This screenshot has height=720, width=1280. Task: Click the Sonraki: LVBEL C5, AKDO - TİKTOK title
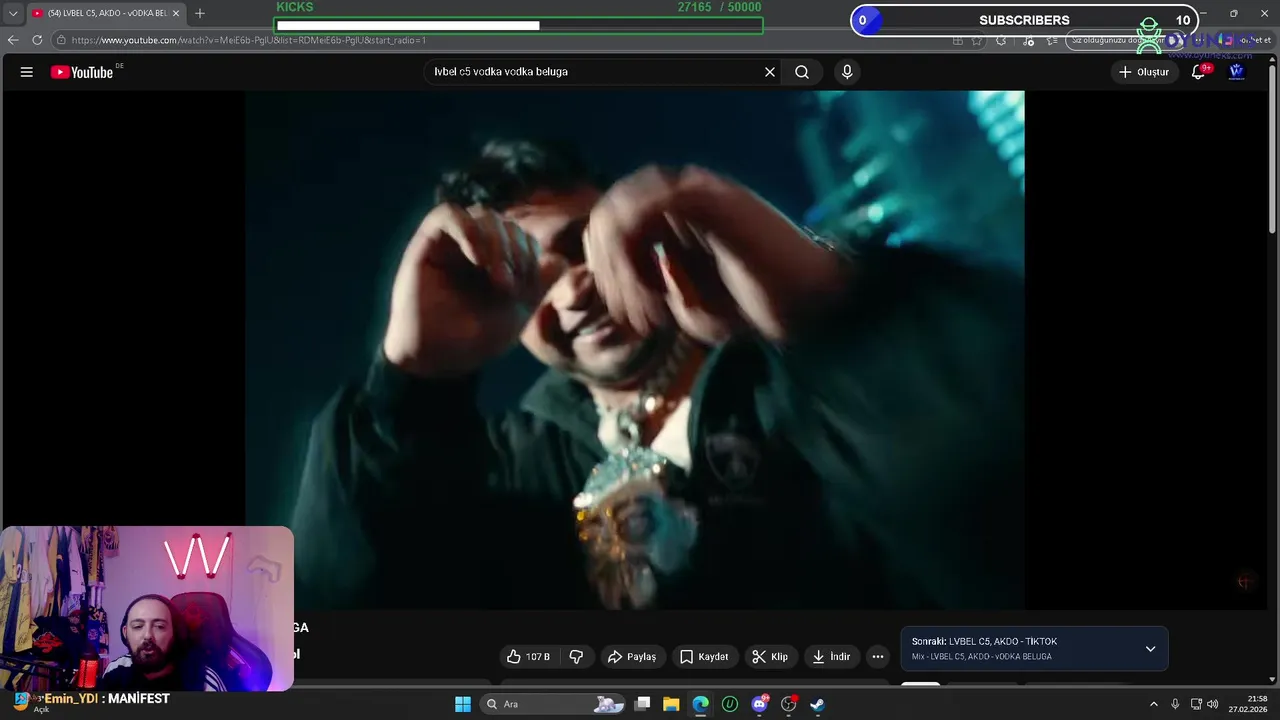984,642
